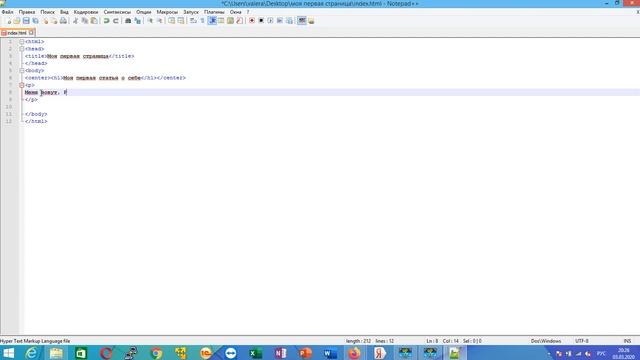Screen dimensions: 640x360
Task: Print the document via the Print toolbar icon
Action: coord(63,20)
